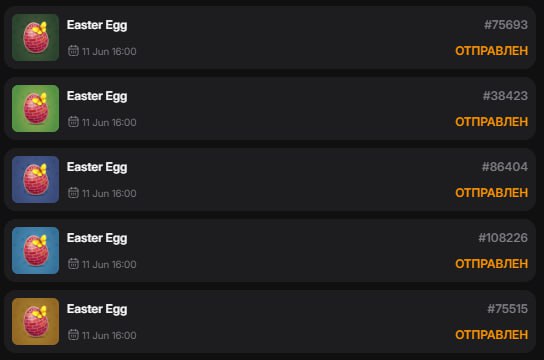Click calendar icon in gift #108226 row
This screenshot has height=360, width=544.
coord(73,264)
